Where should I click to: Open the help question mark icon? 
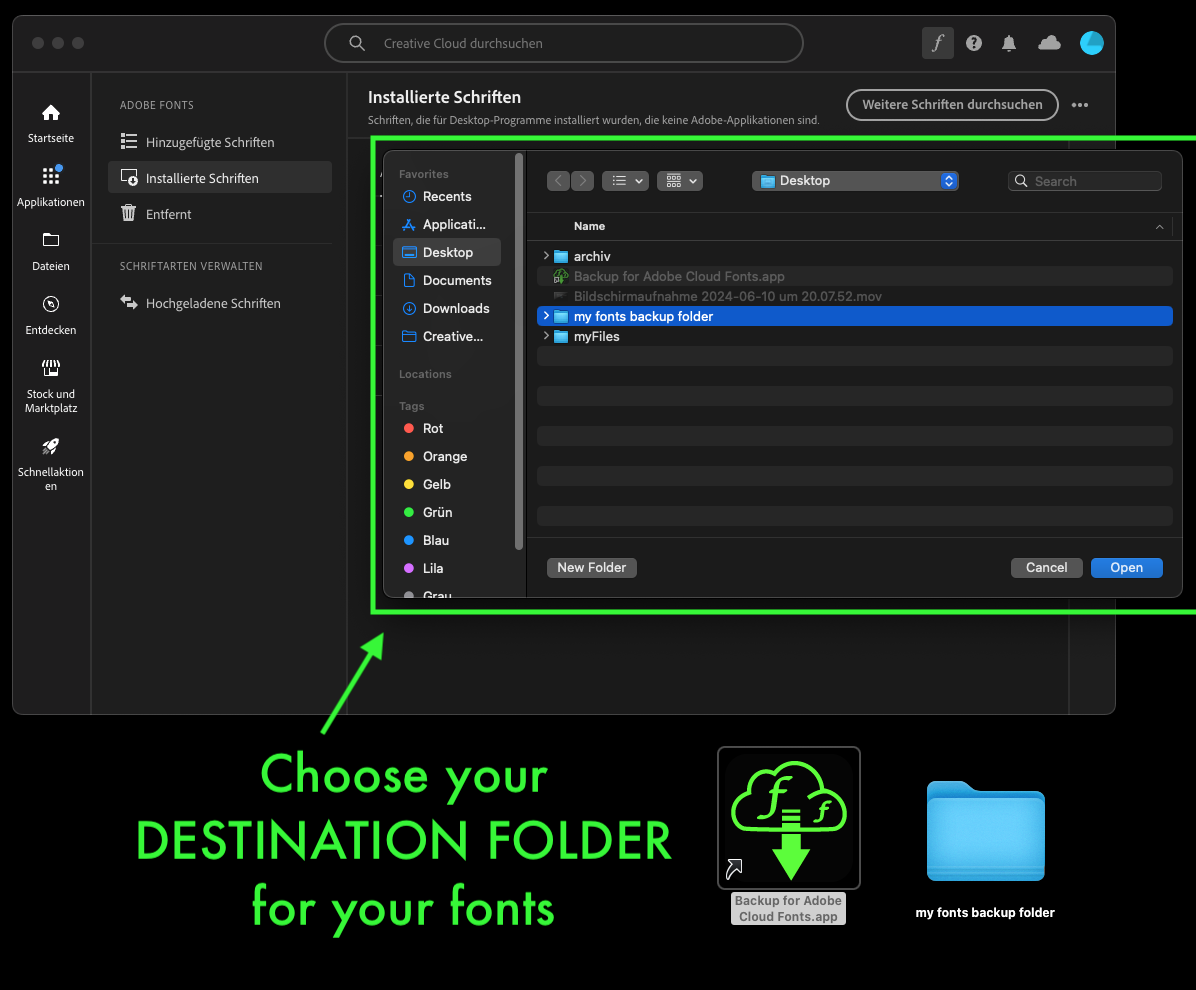pyautogui.click(x=973, y=43)
